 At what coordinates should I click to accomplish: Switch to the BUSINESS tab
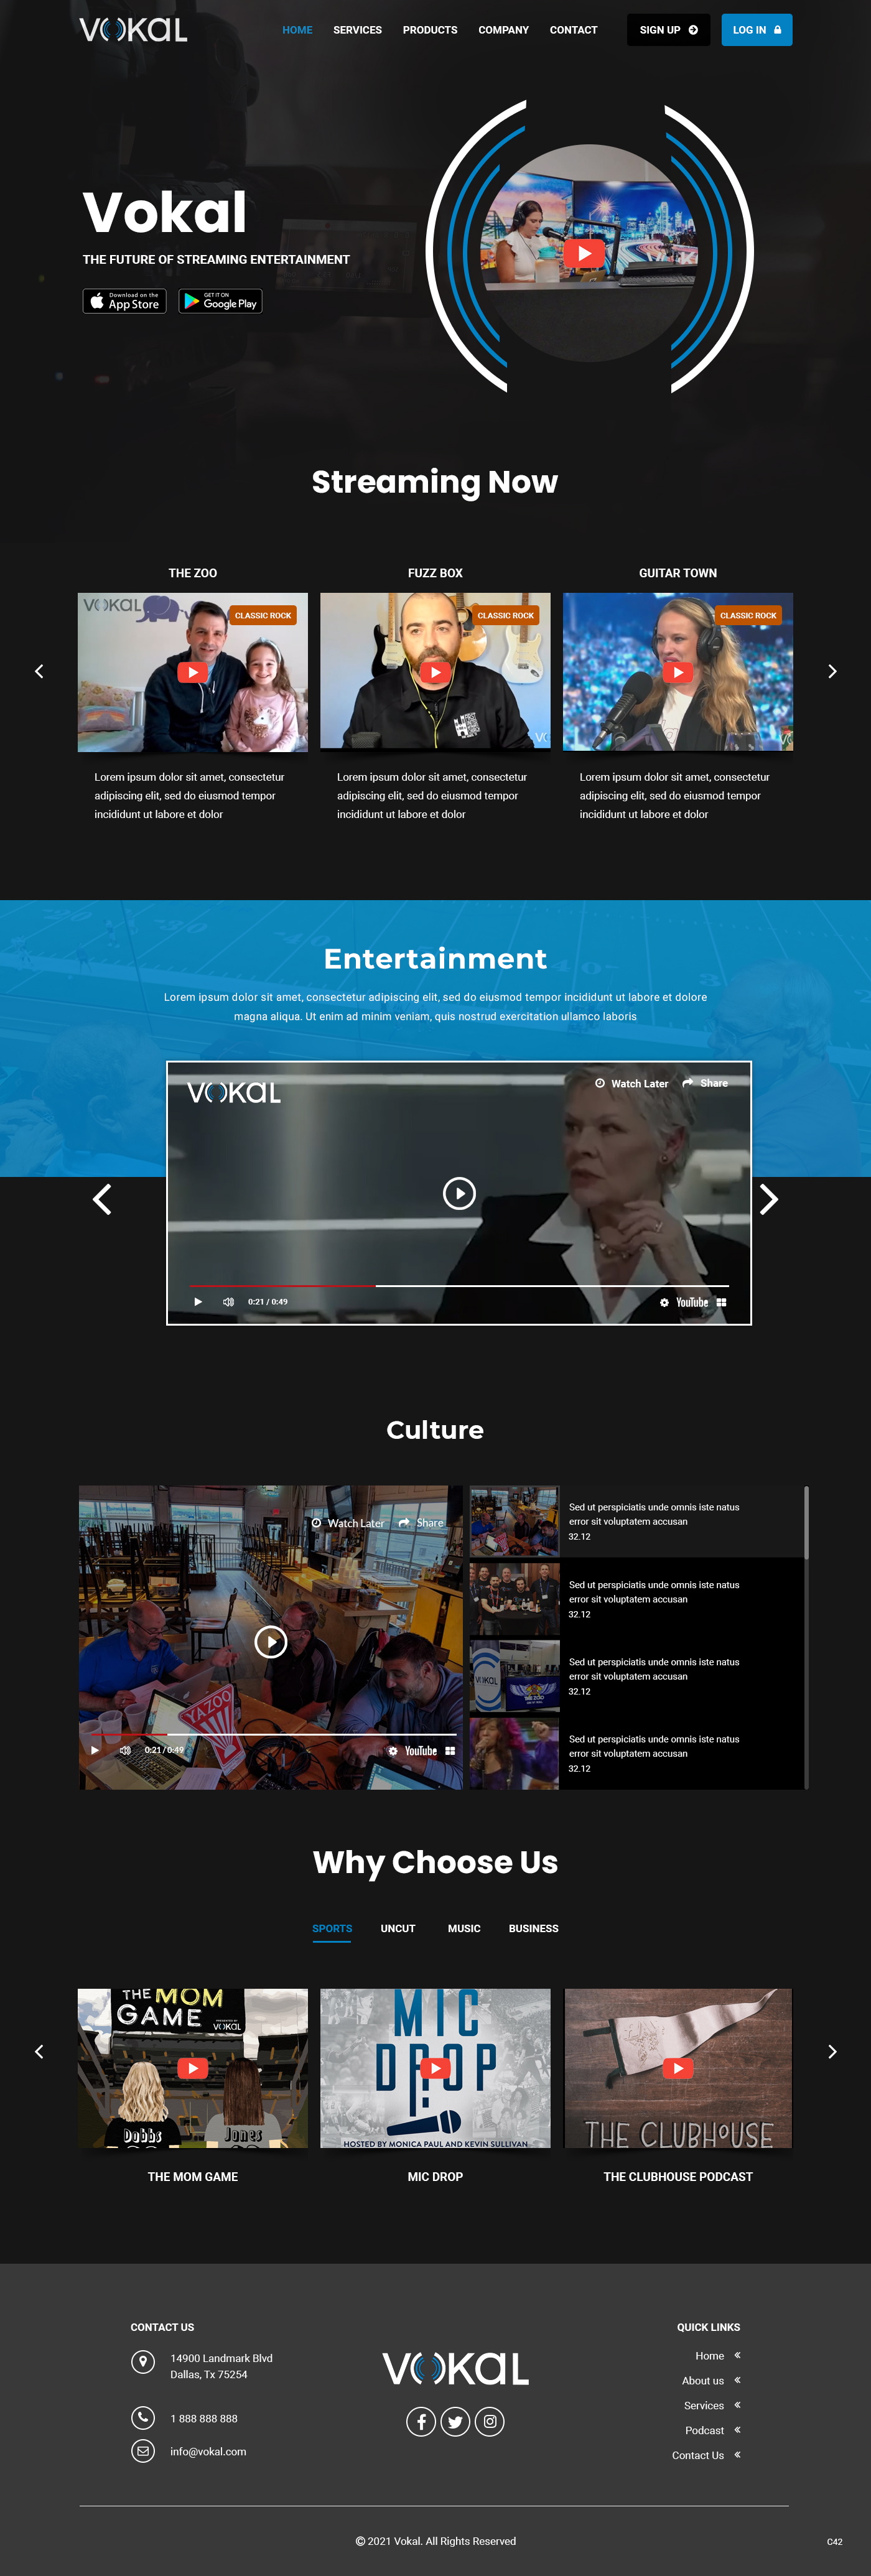[534, 1928]
